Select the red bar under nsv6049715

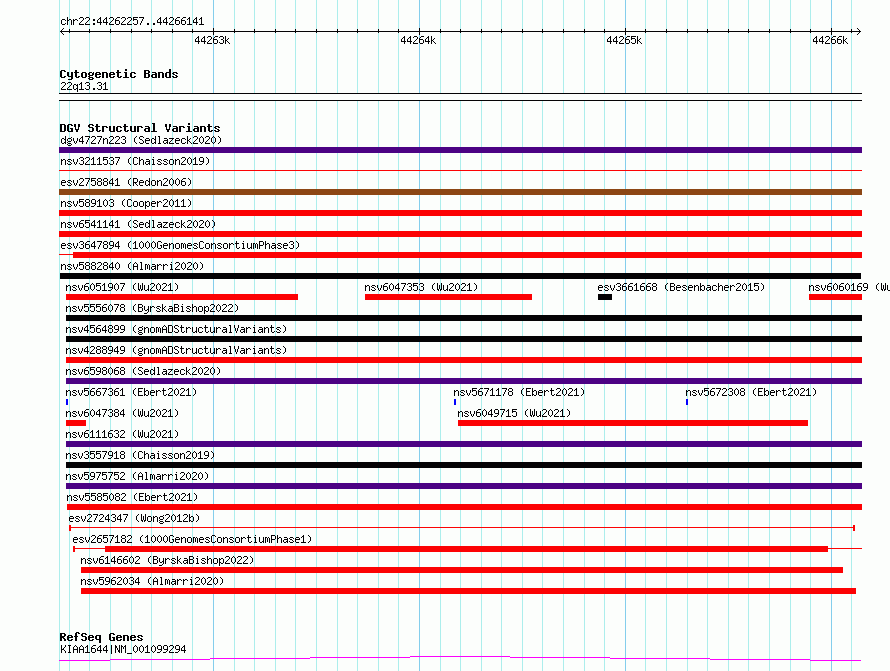(633, 423)
